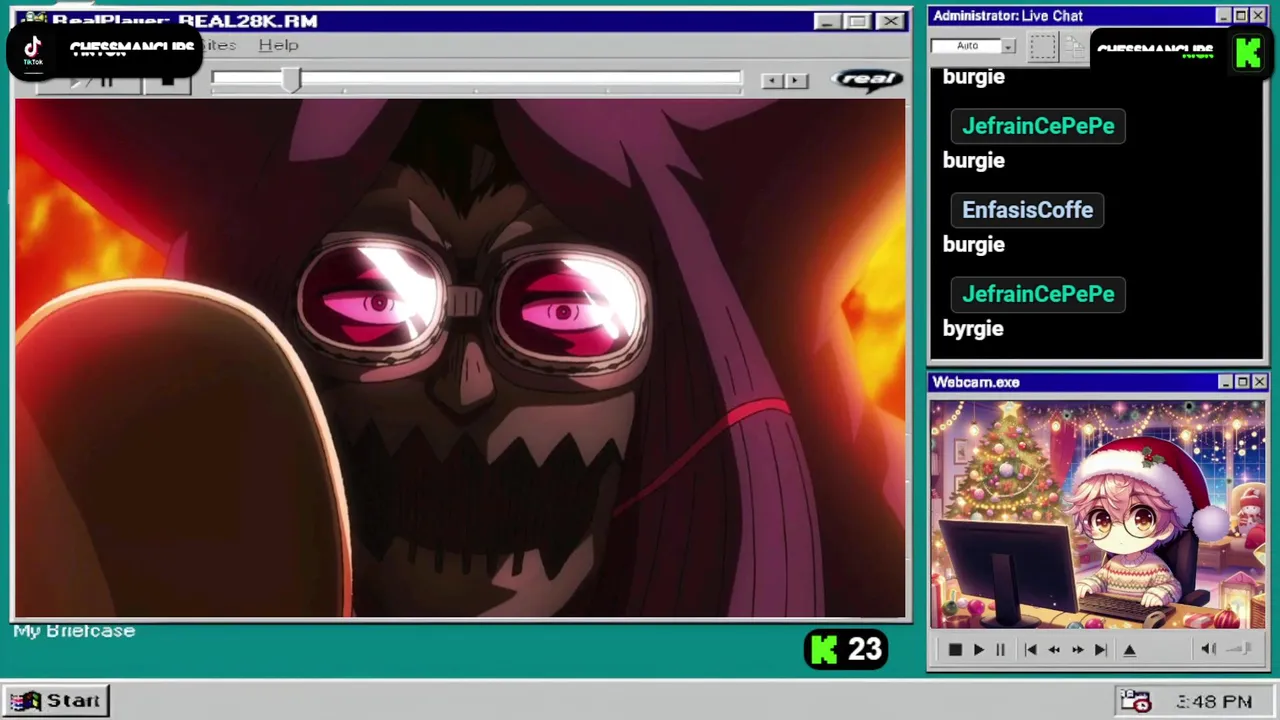1280x720 pixels.
Task: Click the scheduler tray icon on taskbar
Action: [x=1136, y=701]
